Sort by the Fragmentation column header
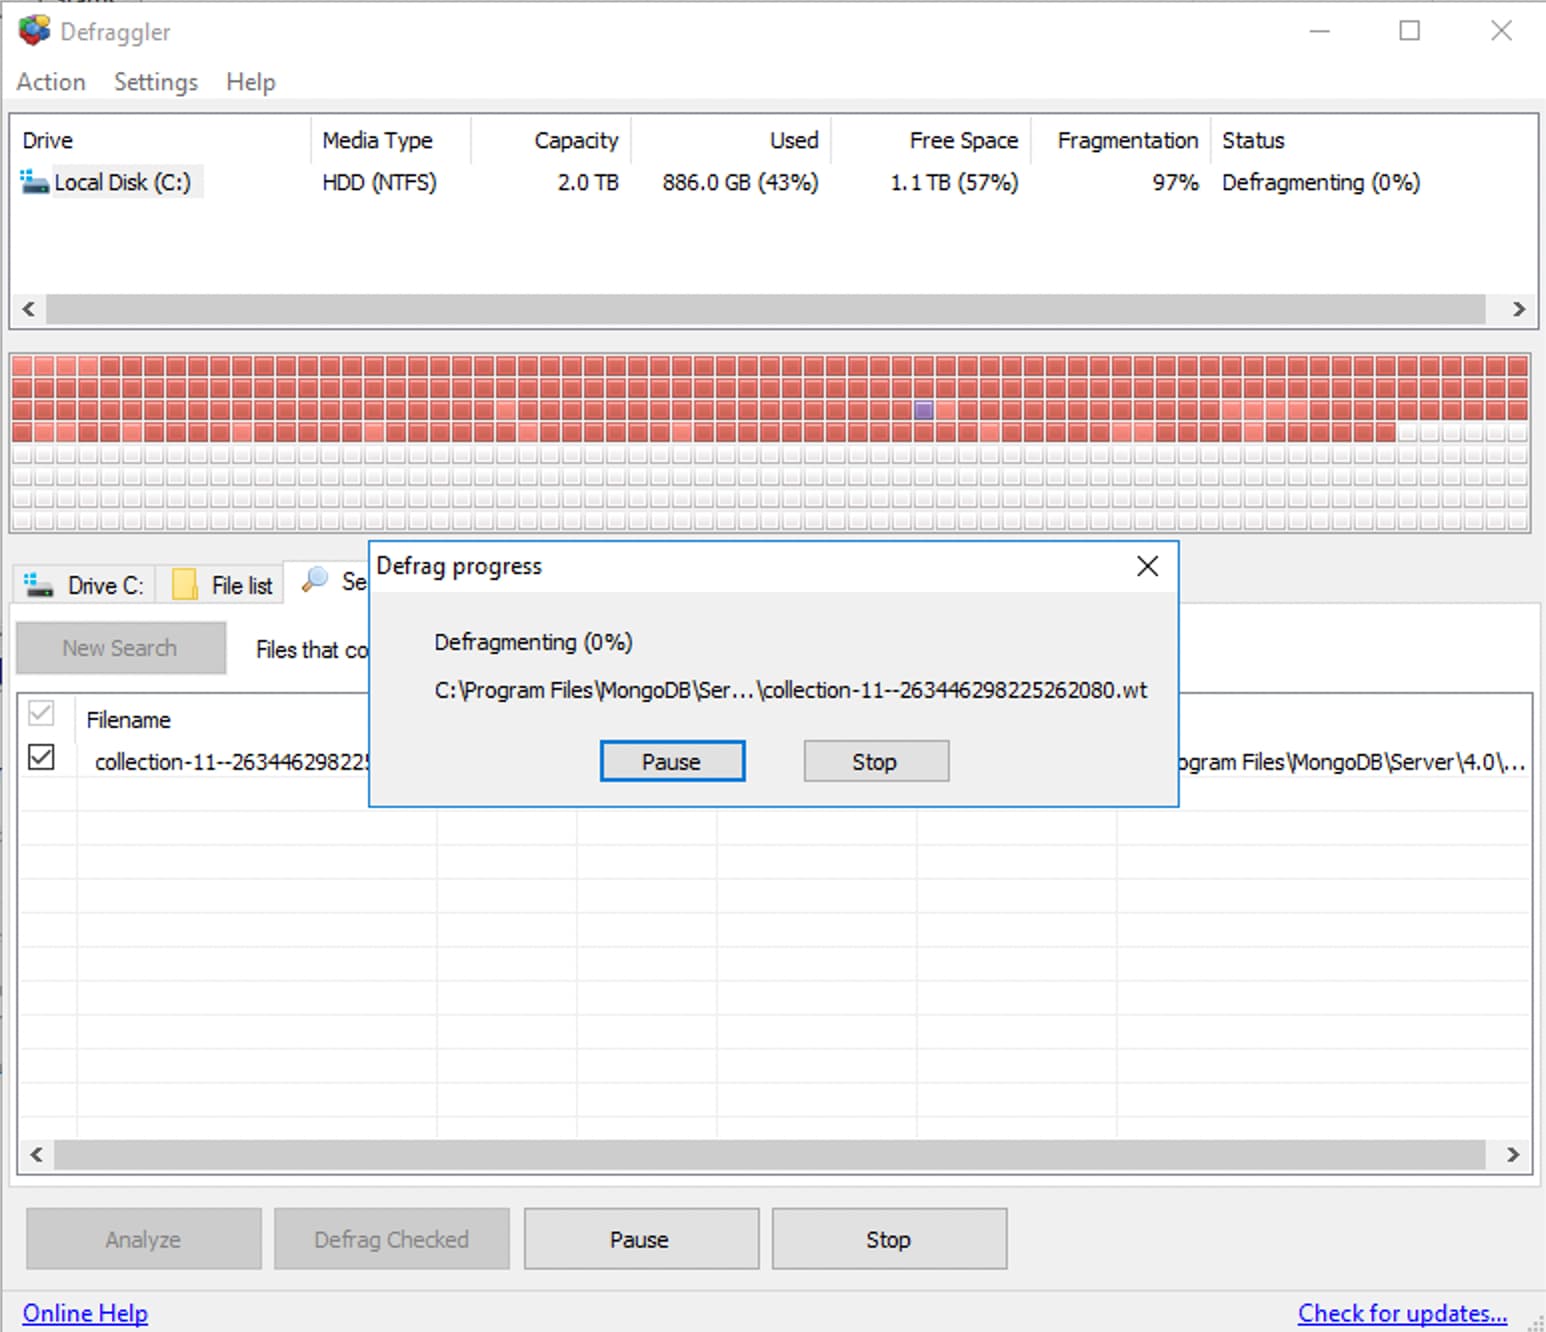This screenshot has height=1332, width=1546. 1127,141
